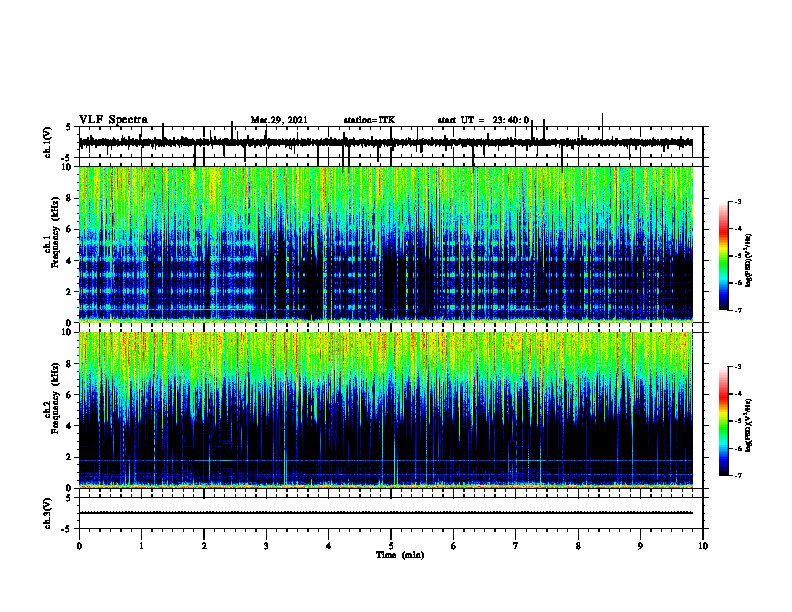Click the "-3" label on ch.1 colorbar
Image resolution: width=792 pixels, height=612 pixels.
(737, 201)
